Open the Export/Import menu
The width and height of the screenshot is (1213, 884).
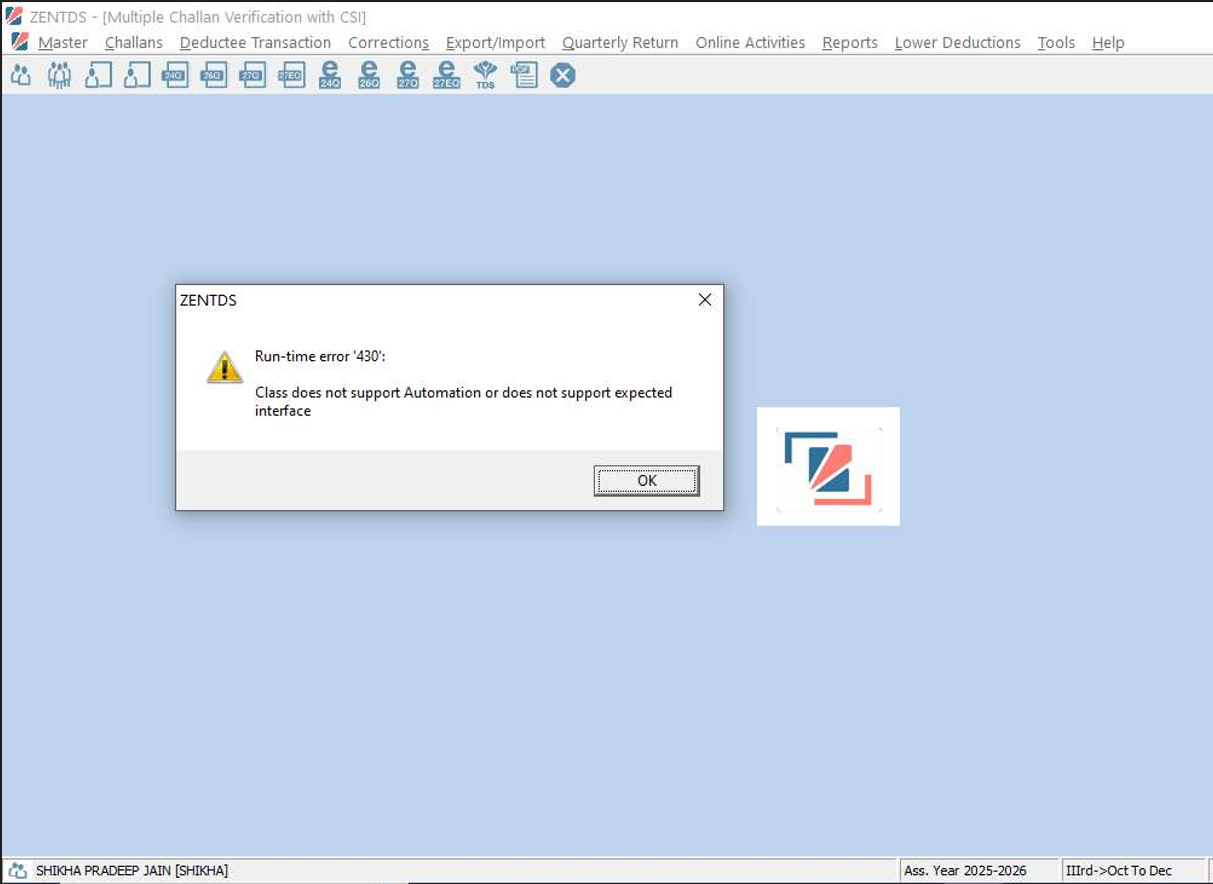(496, 42)
